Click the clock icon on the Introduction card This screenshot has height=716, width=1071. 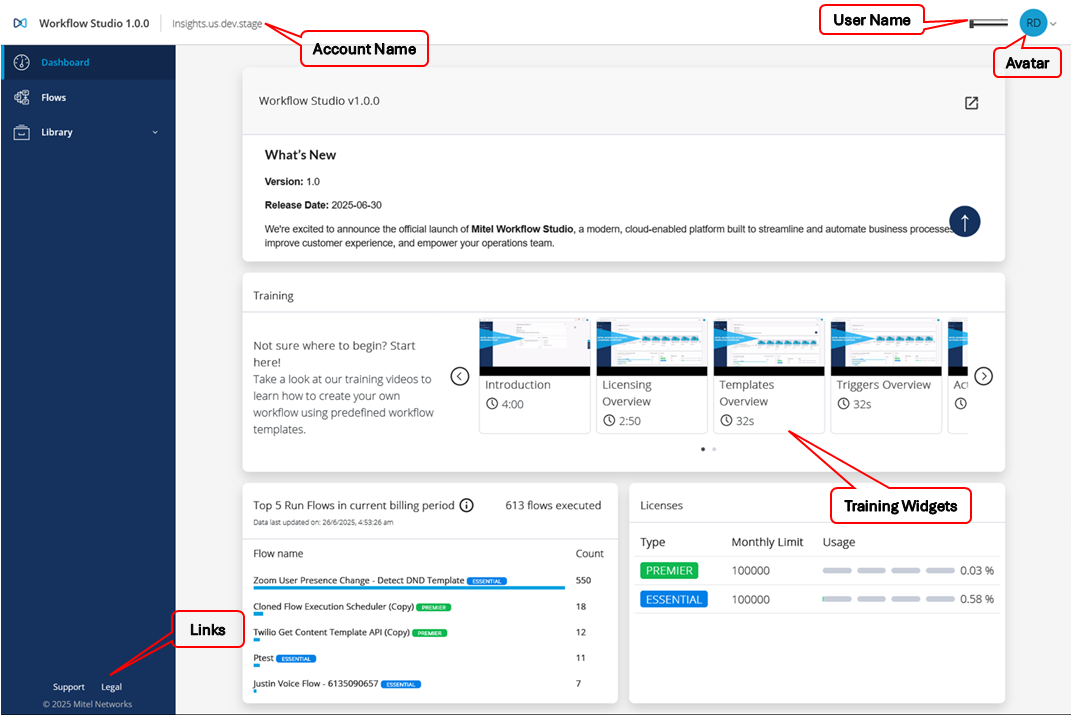pos(492,404)
